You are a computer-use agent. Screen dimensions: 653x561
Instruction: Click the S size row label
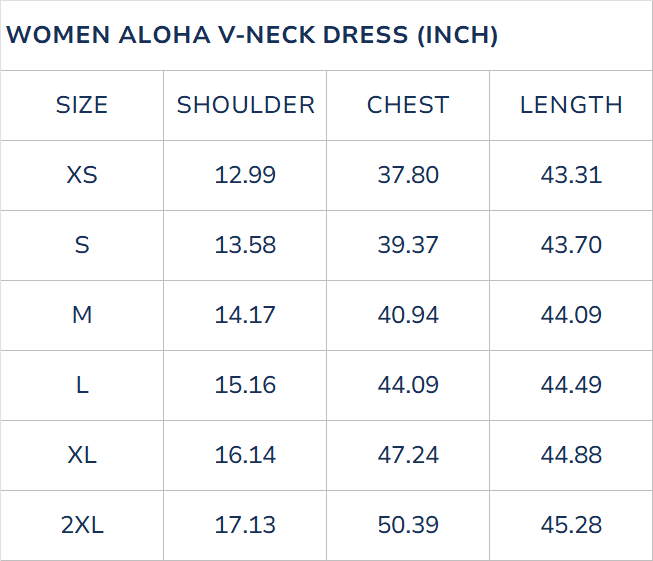(82, 245)
